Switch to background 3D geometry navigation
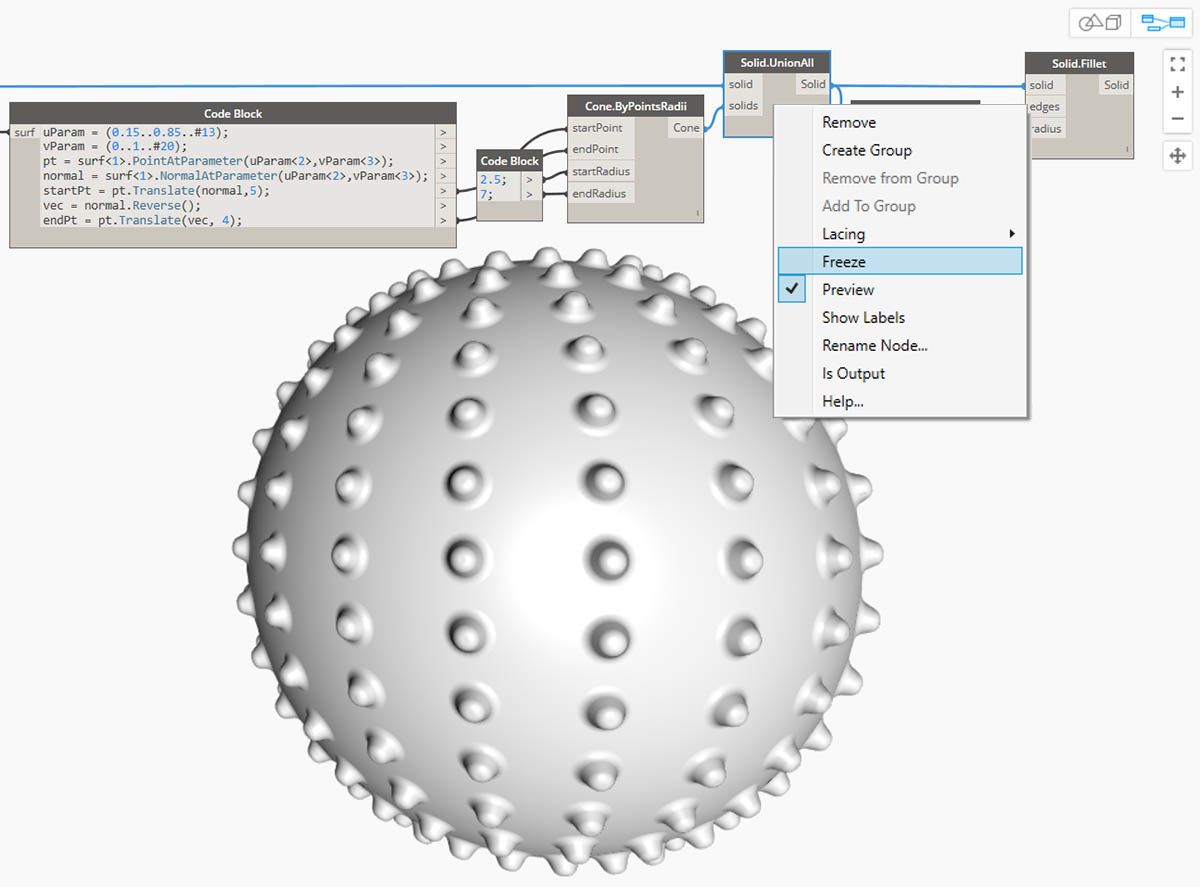 tap(1100, 23)
